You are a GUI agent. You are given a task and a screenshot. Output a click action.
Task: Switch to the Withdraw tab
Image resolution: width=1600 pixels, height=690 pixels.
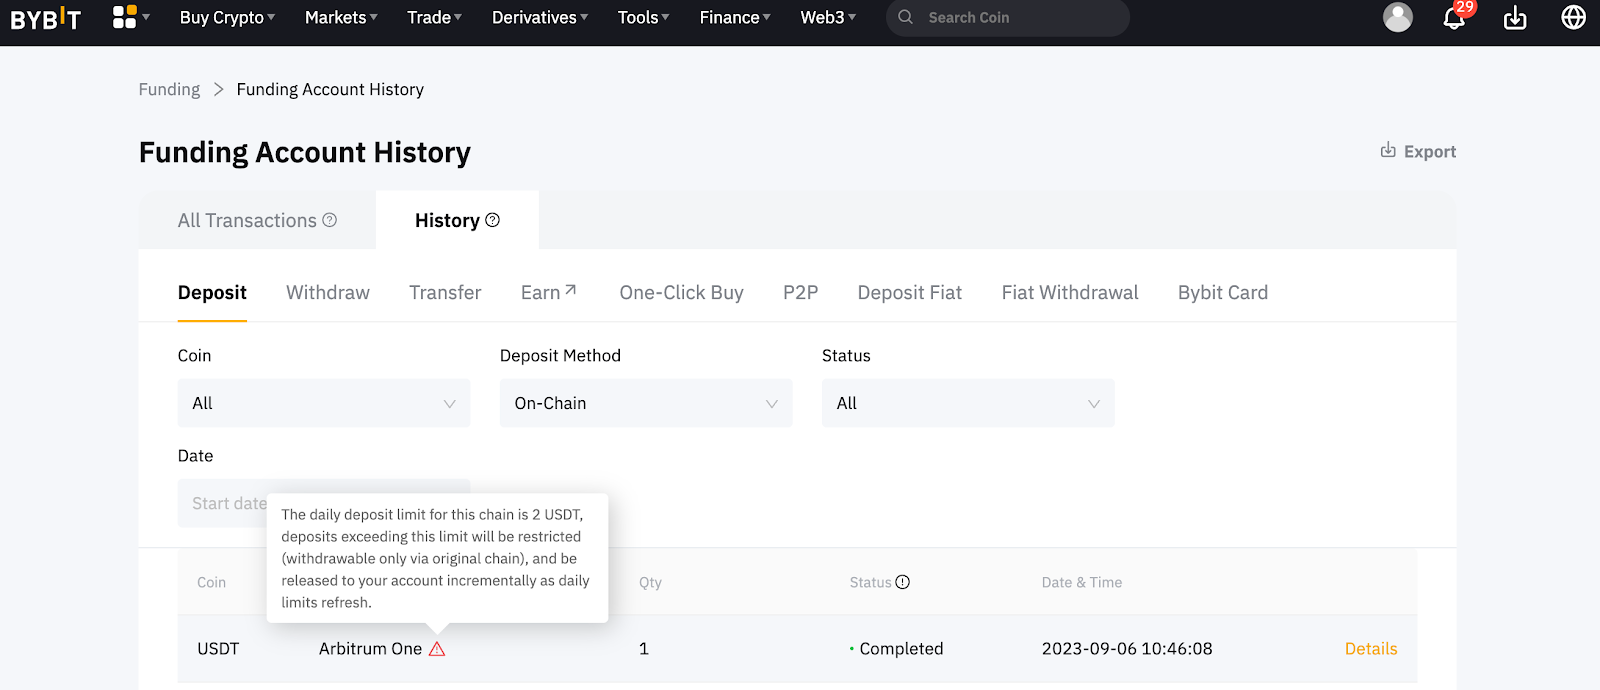(328, 292)
